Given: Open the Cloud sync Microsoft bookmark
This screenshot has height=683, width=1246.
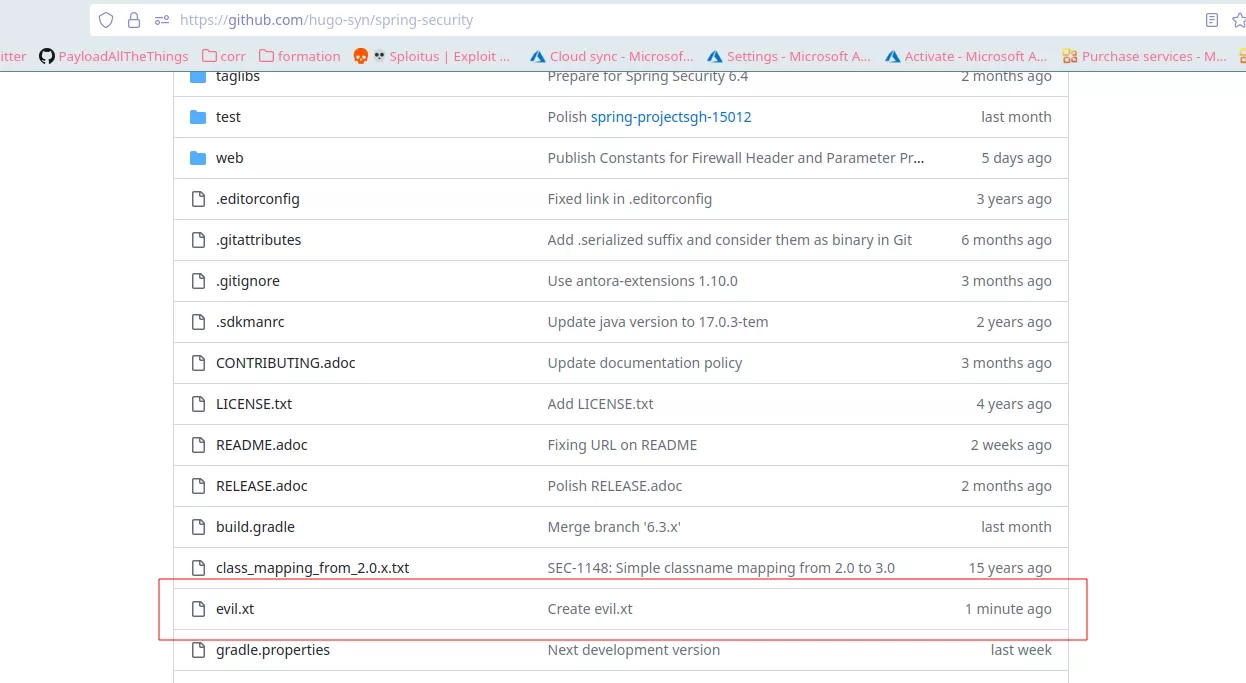Looking at the screenshot, I should pyautogui.click(x=612, y=56).
